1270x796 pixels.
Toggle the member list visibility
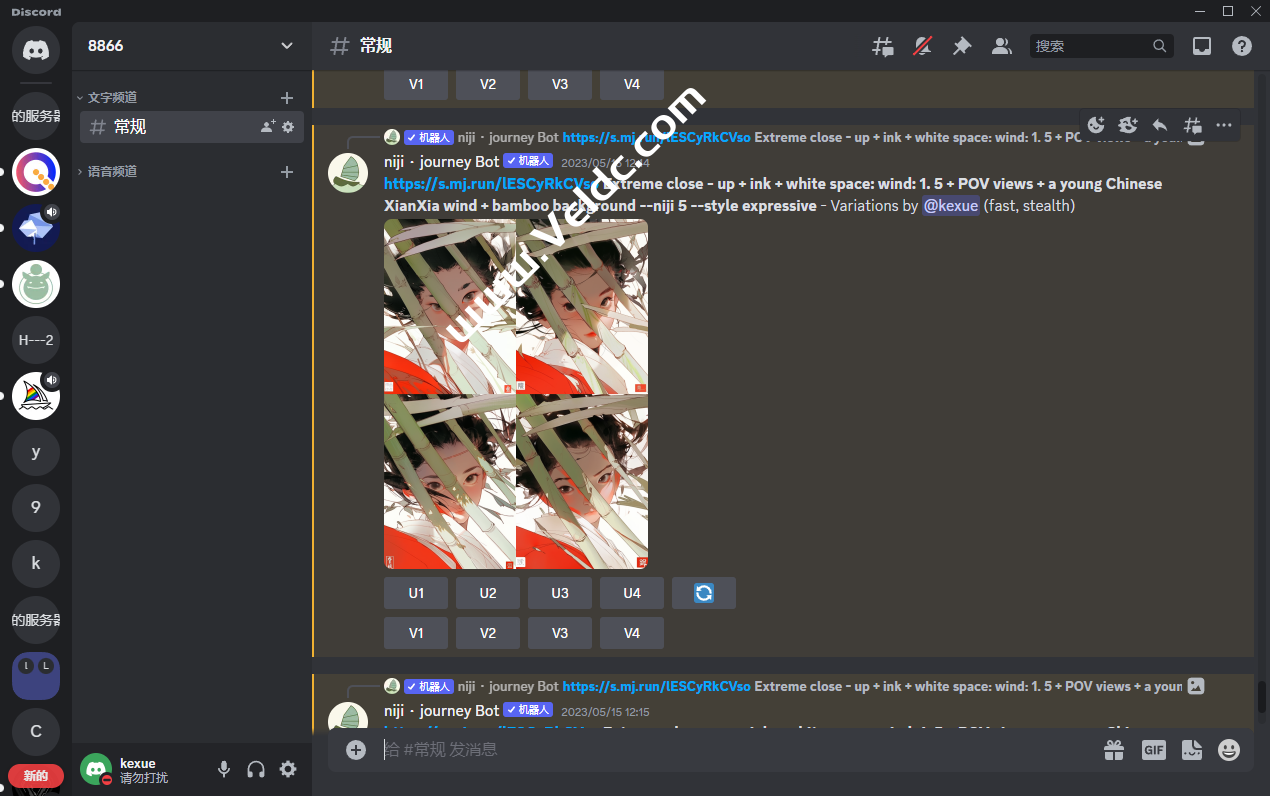click(1001, 46)
